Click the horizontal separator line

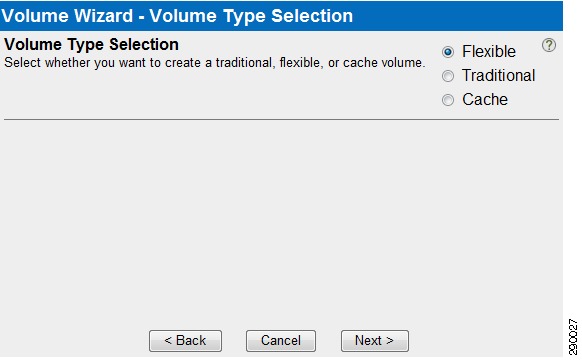[281, 119]
